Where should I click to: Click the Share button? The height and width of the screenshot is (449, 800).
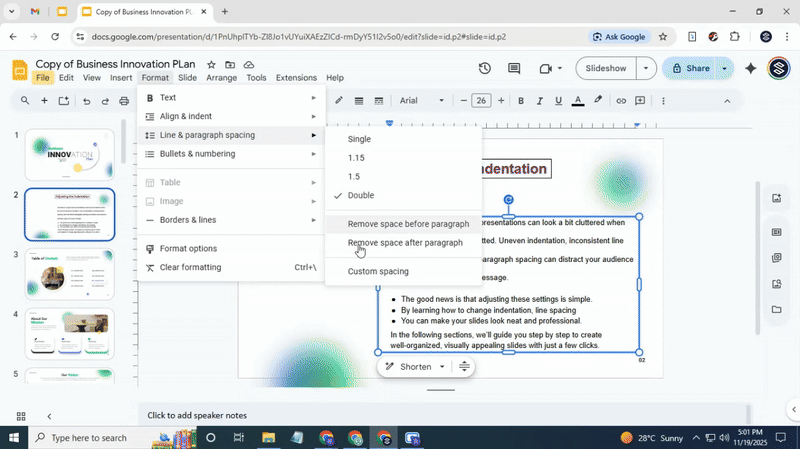(x=689, y=68)
